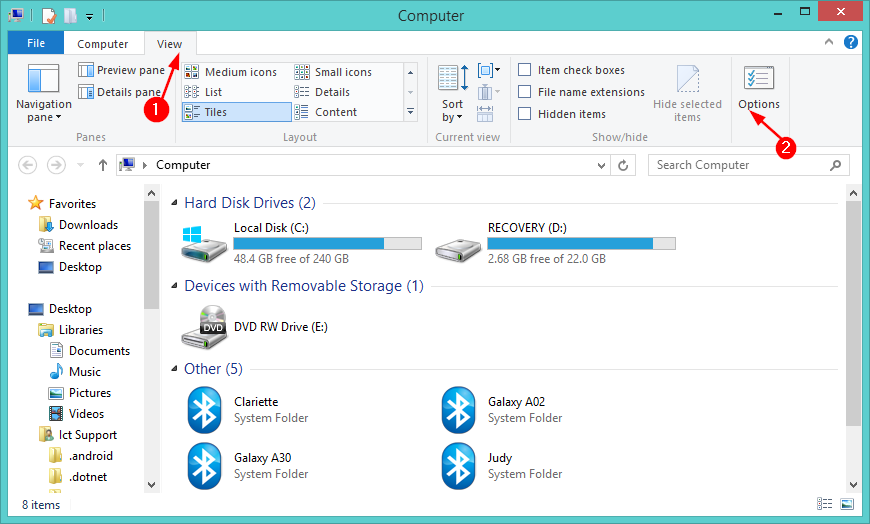The width and height of the screenshot is (870, 524).
Task: Select Ict Support folder in tree
Action: (78, 435)
